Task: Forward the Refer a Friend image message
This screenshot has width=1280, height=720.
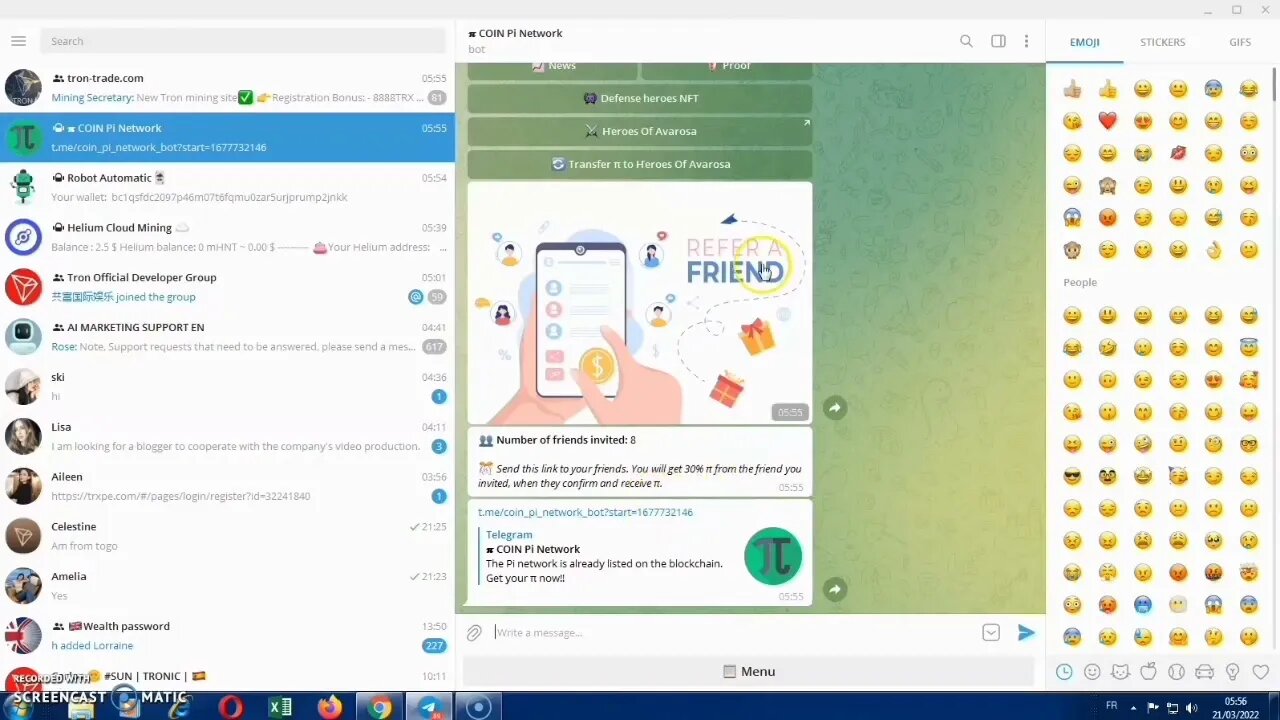Action: [835, 408]
